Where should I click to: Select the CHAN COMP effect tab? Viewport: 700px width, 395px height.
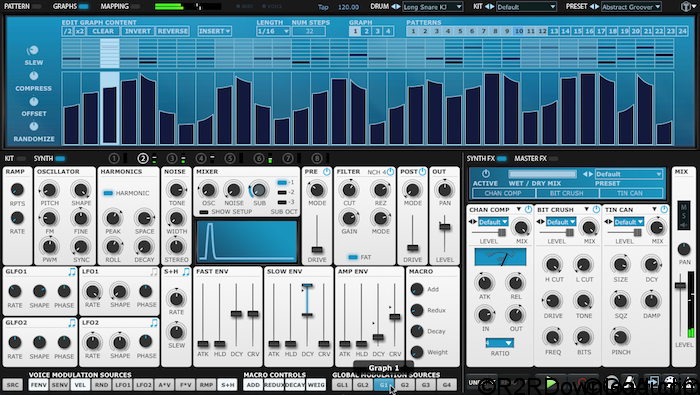[x=504, y=193]
